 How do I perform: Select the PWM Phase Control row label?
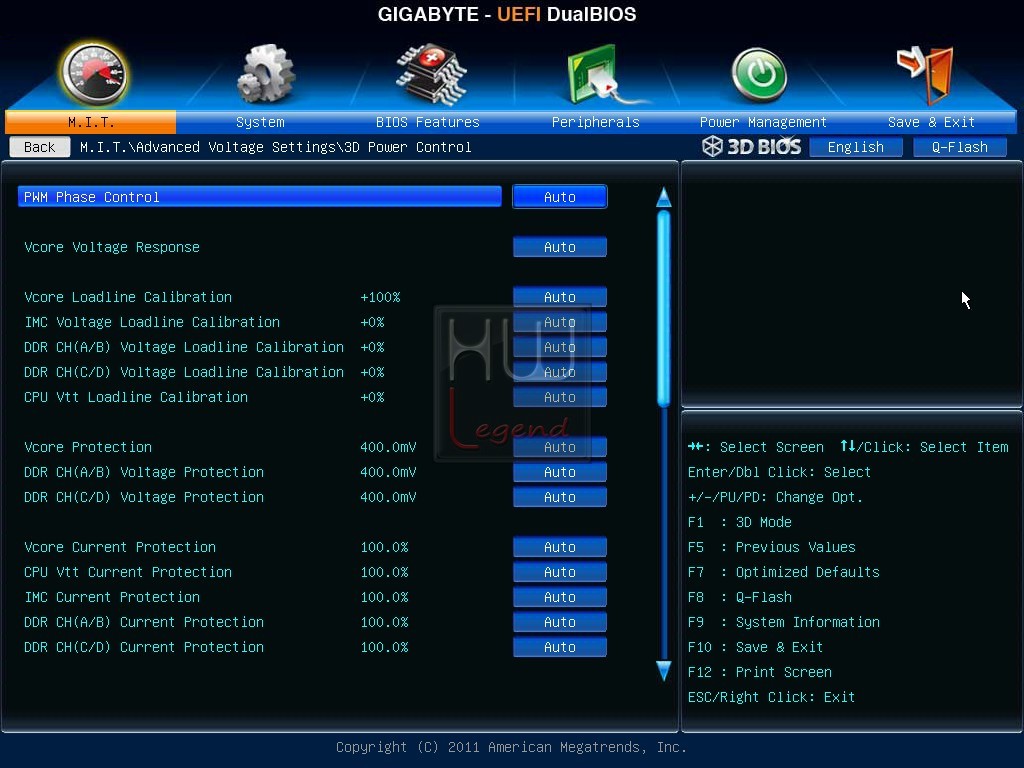(x=259, y=197)
